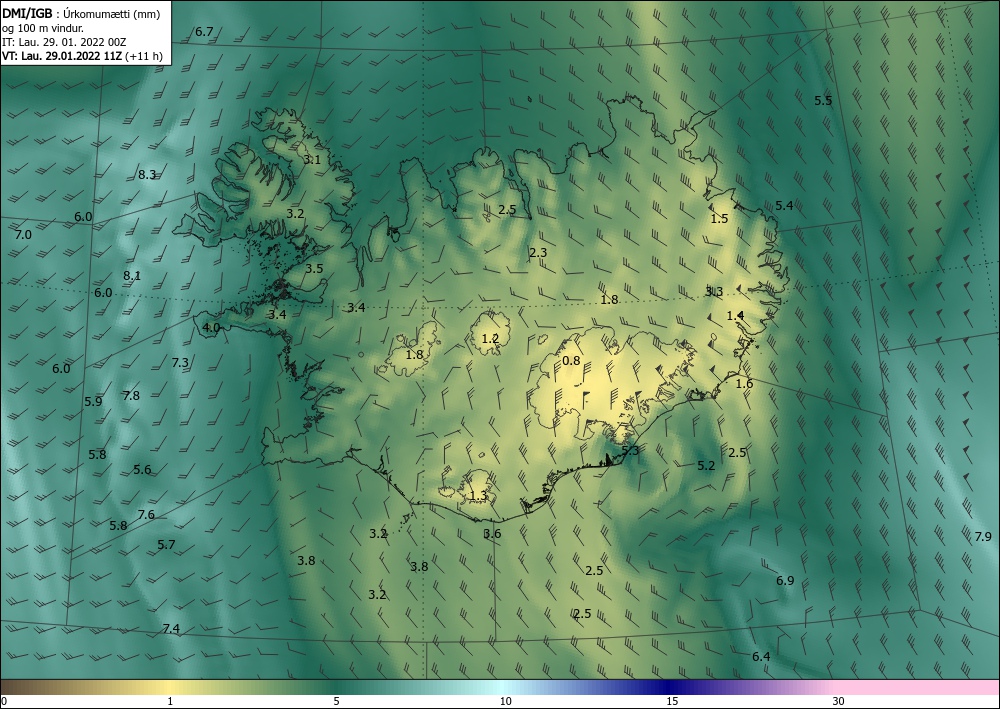The width and height of the screenshot is (1000, 709).
Task: Select the legend tick label 30
Action: [x=839, y=702]
